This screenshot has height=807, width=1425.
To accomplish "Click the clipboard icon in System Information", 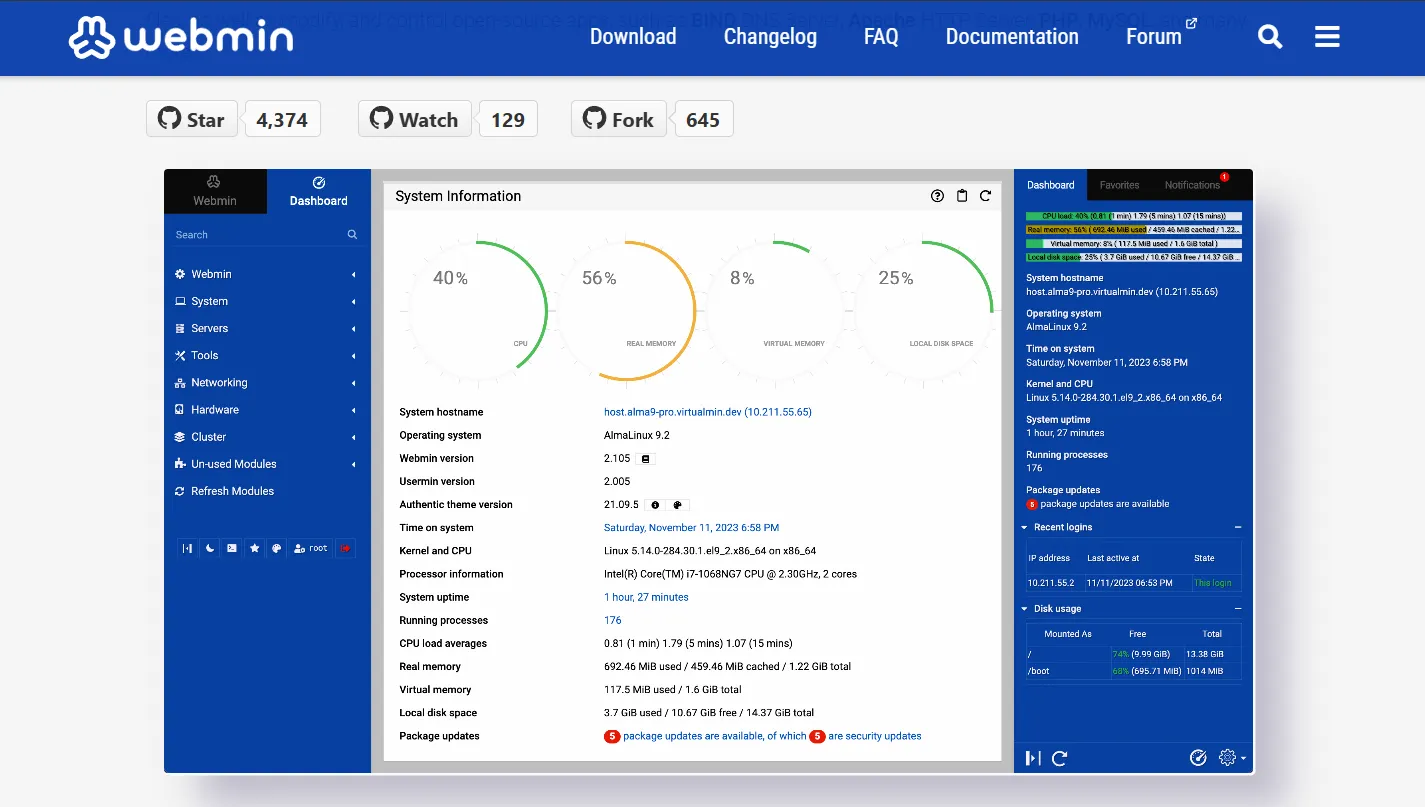I will 962,196.
